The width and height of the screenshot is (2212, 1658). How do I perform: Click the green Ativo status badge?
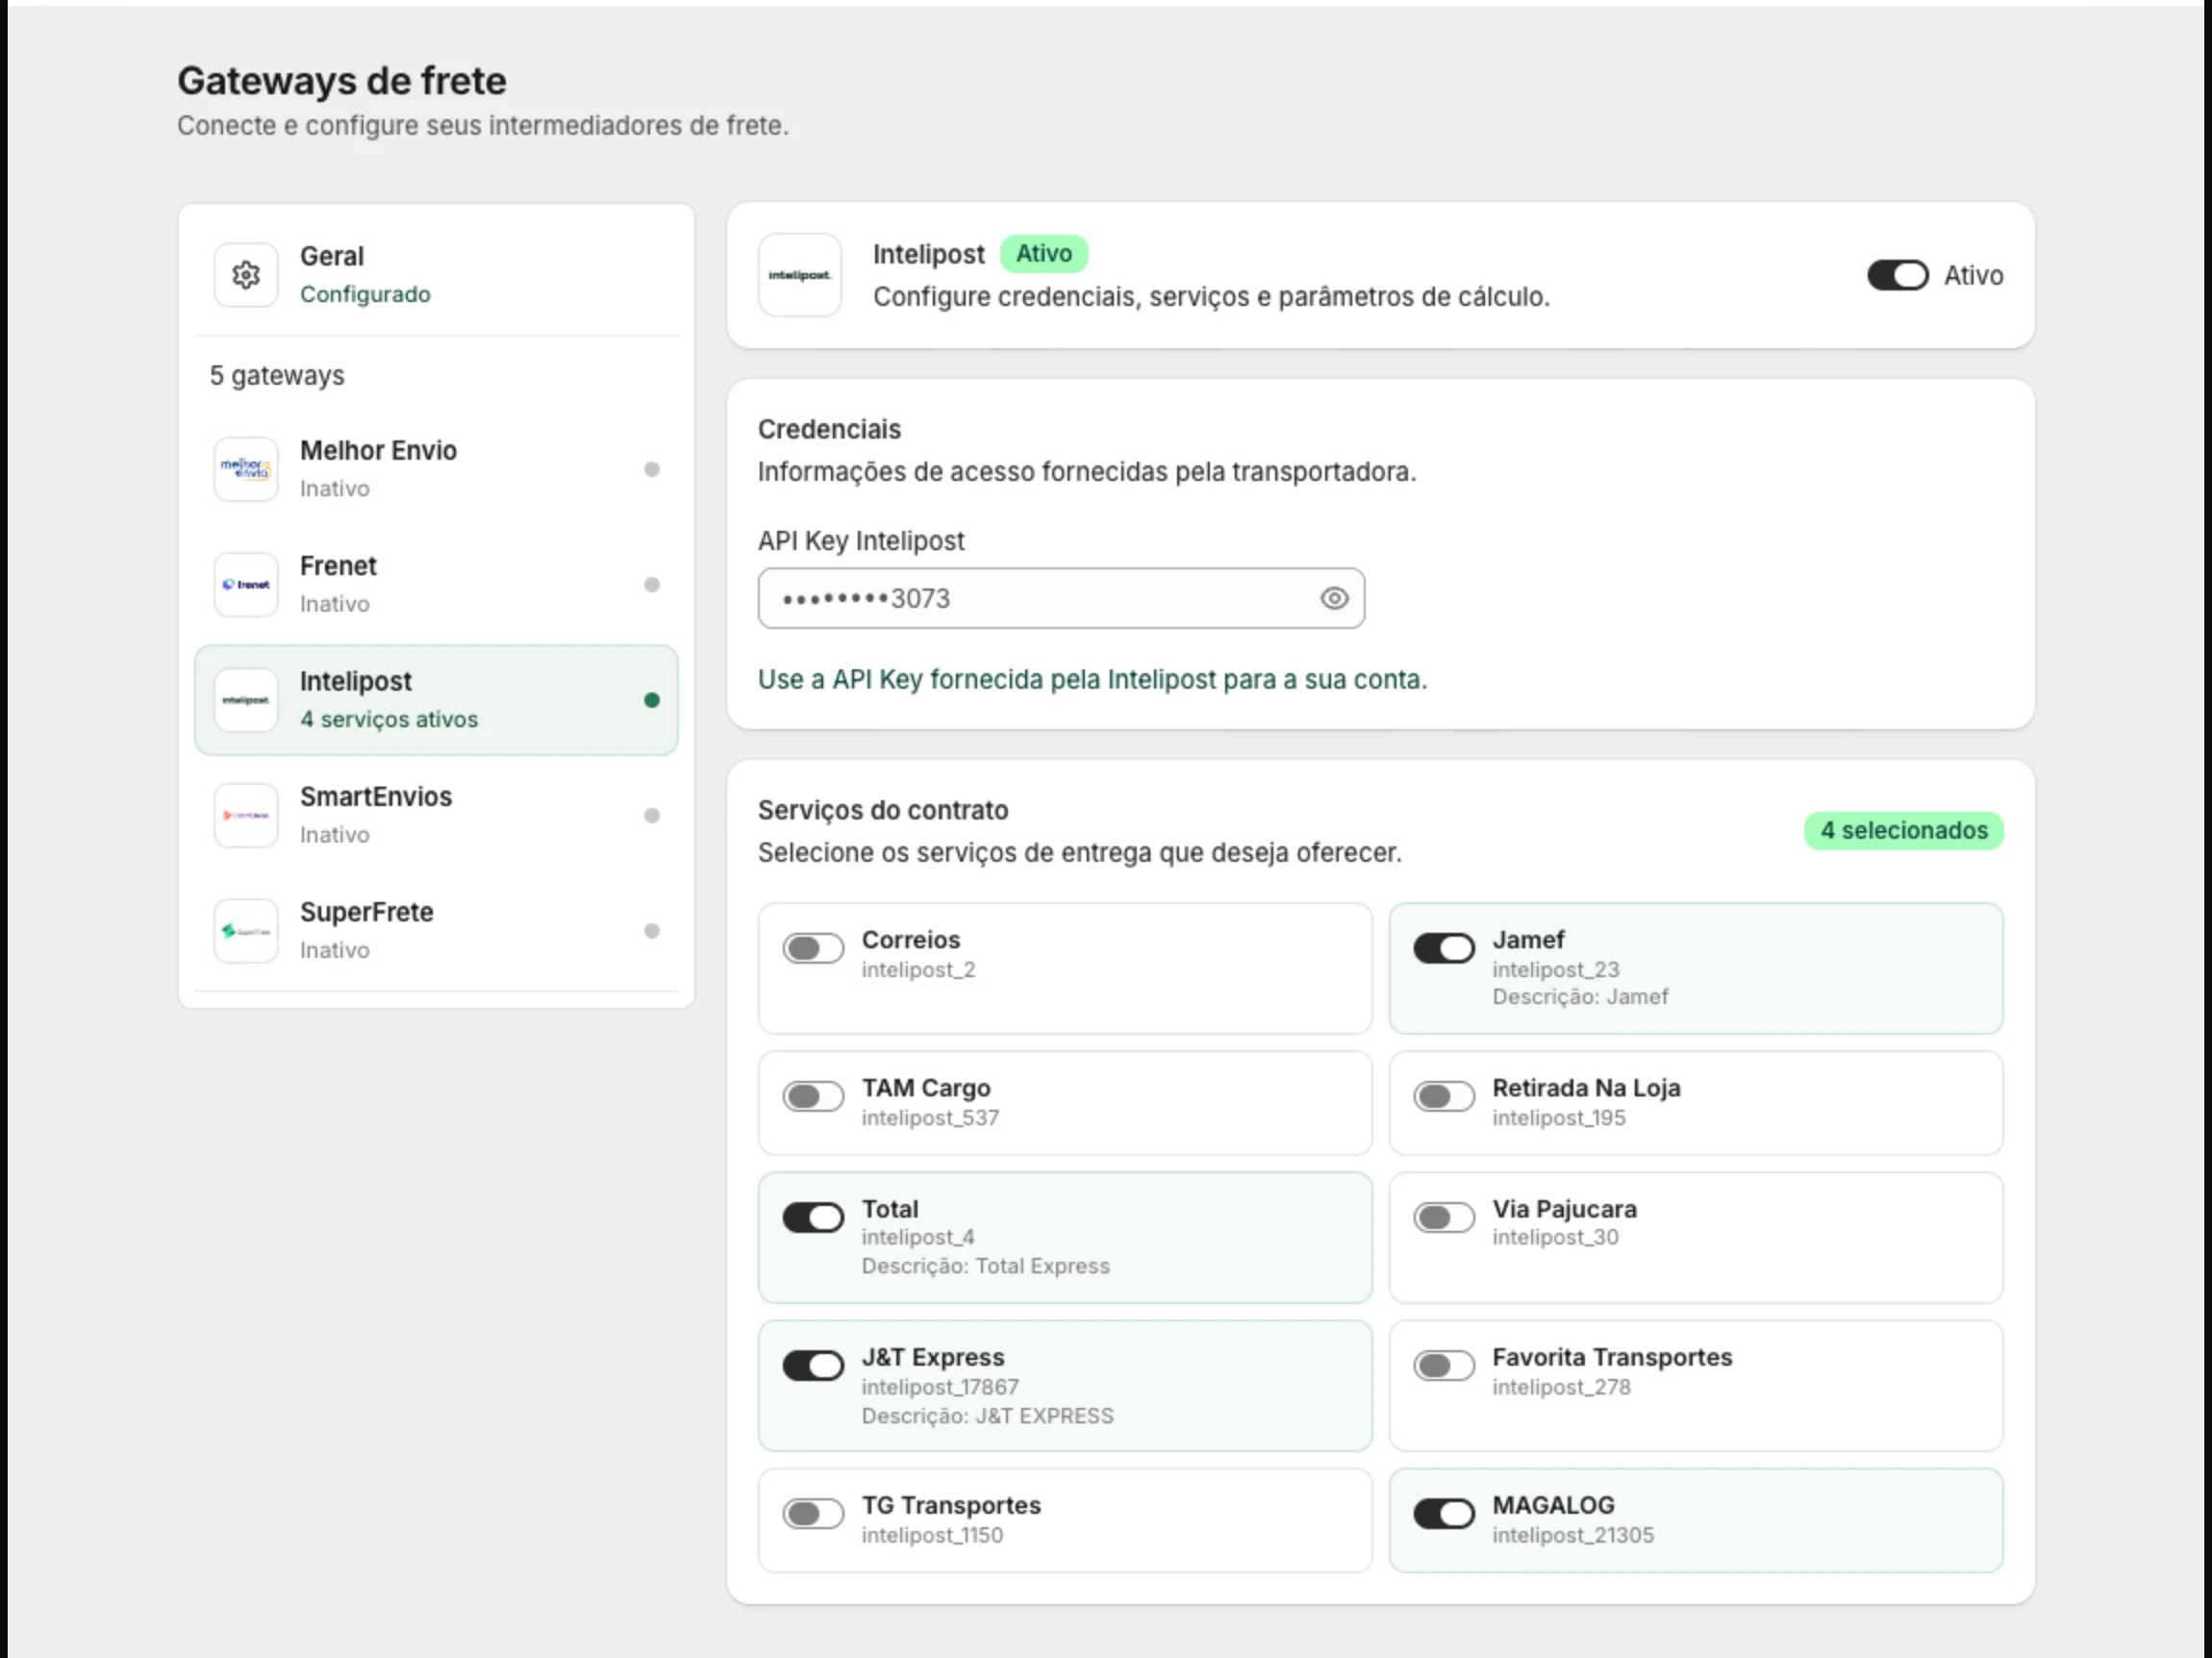point(1044,254)
